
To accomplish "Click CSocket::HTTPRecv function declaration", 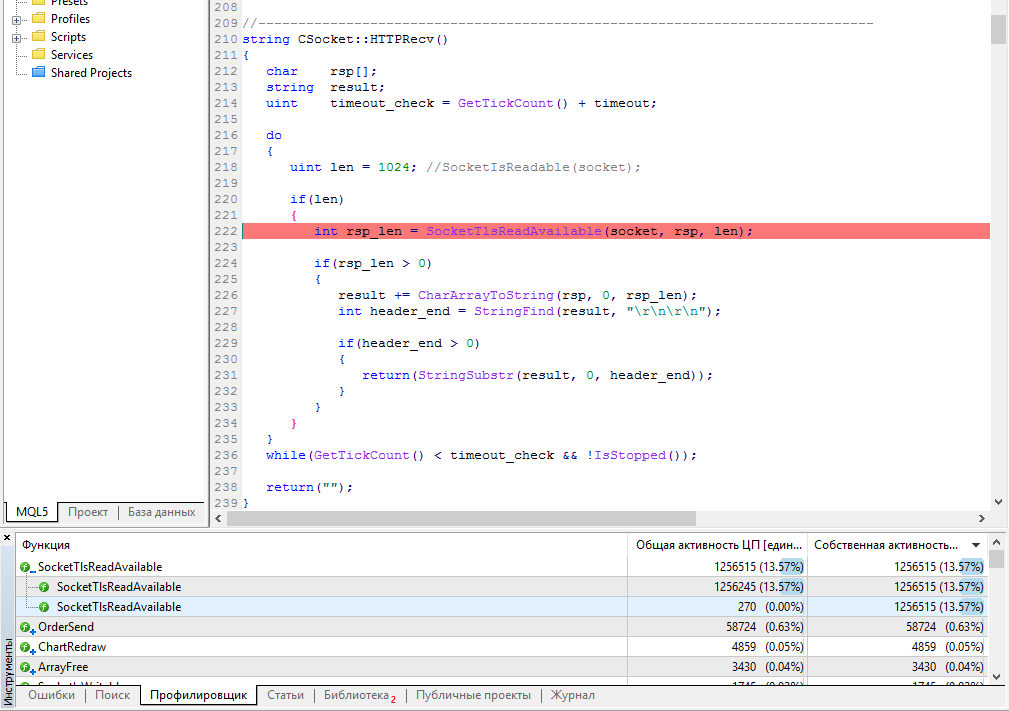I will click(373, 39).
